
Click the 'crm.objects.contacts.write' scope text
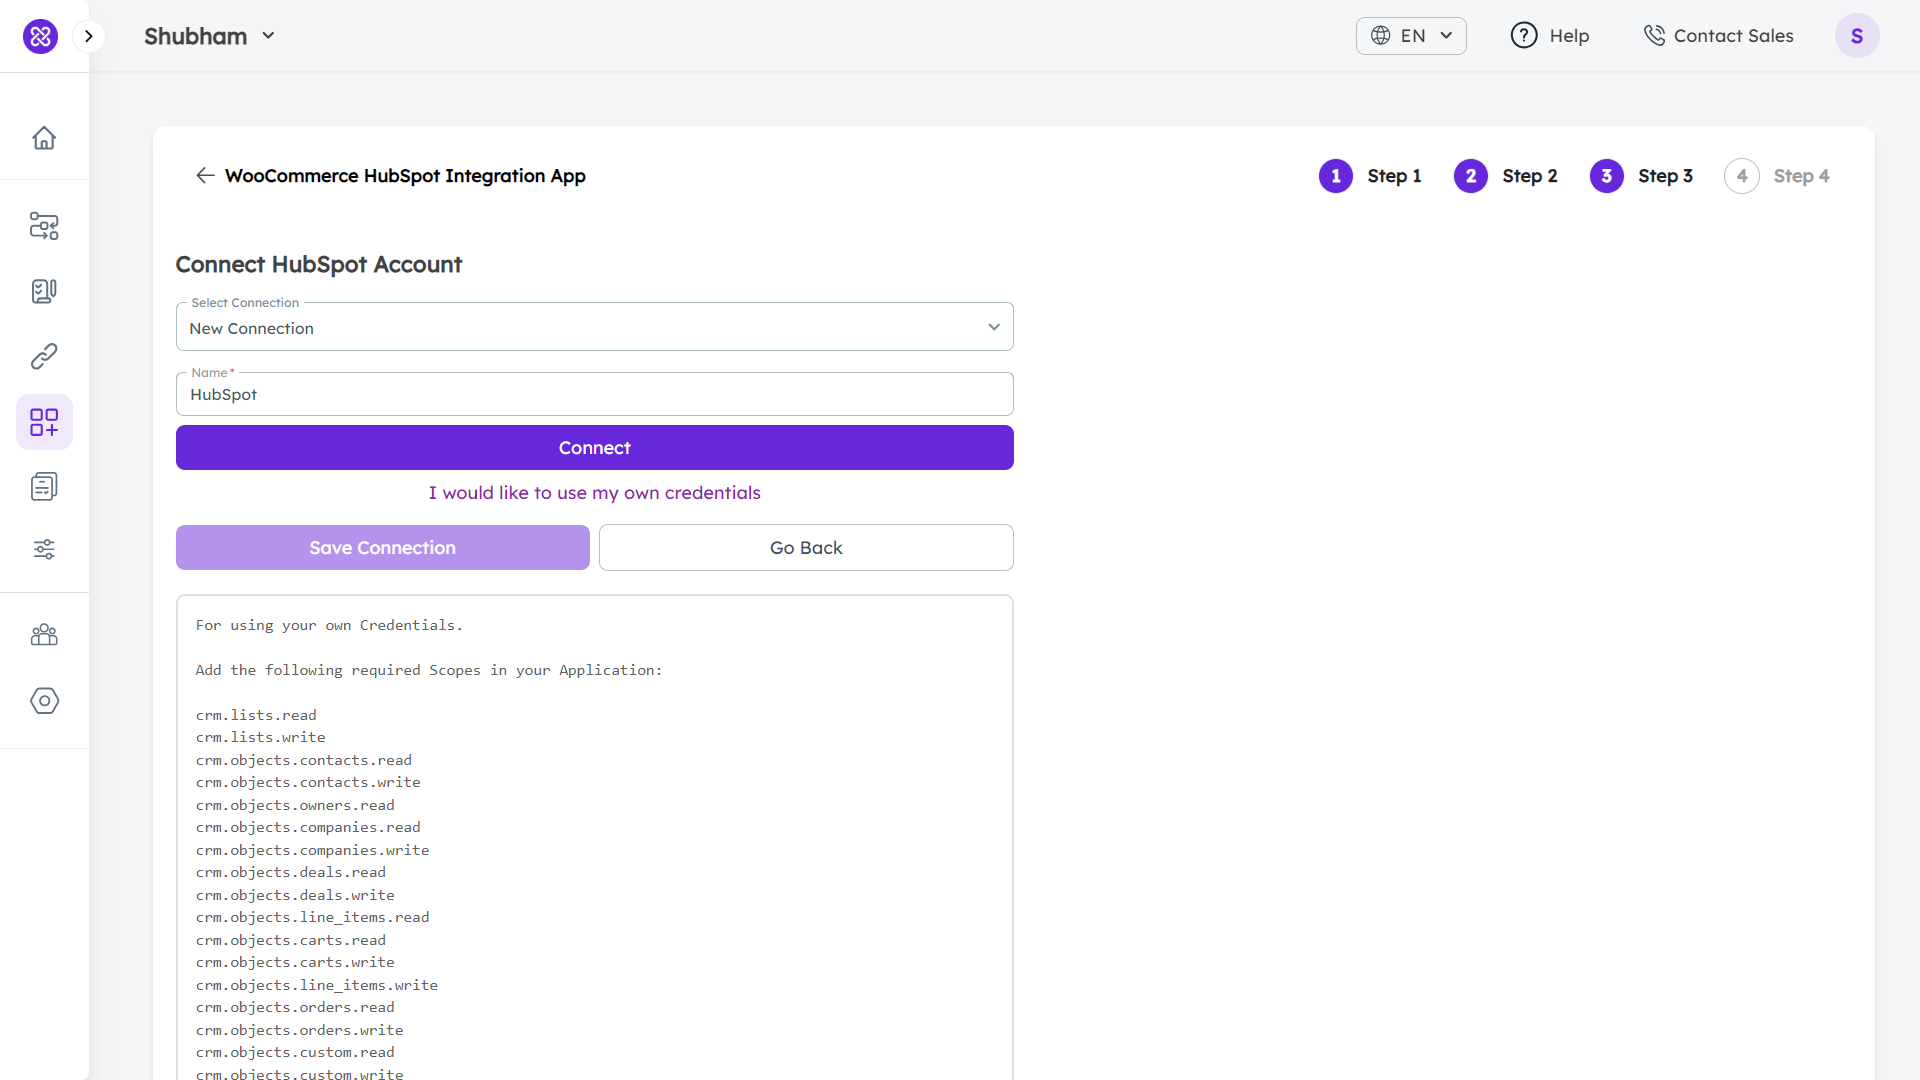pyautogui.click(x=308, y=782)
